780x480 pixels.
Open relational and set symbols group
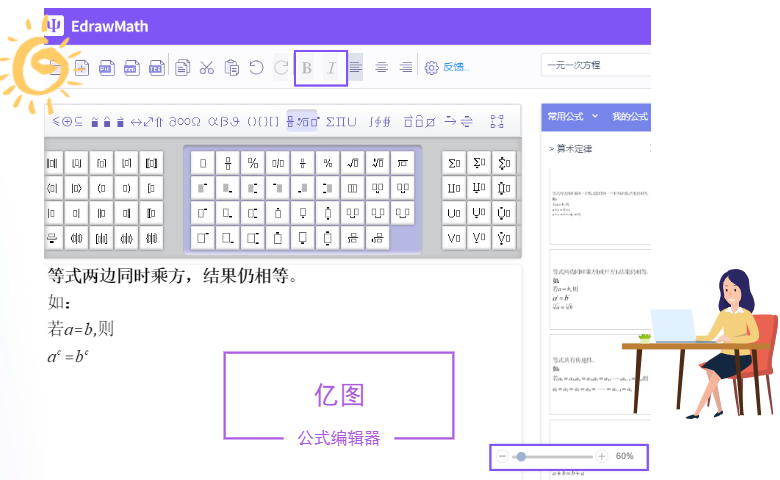click(68, 121)
